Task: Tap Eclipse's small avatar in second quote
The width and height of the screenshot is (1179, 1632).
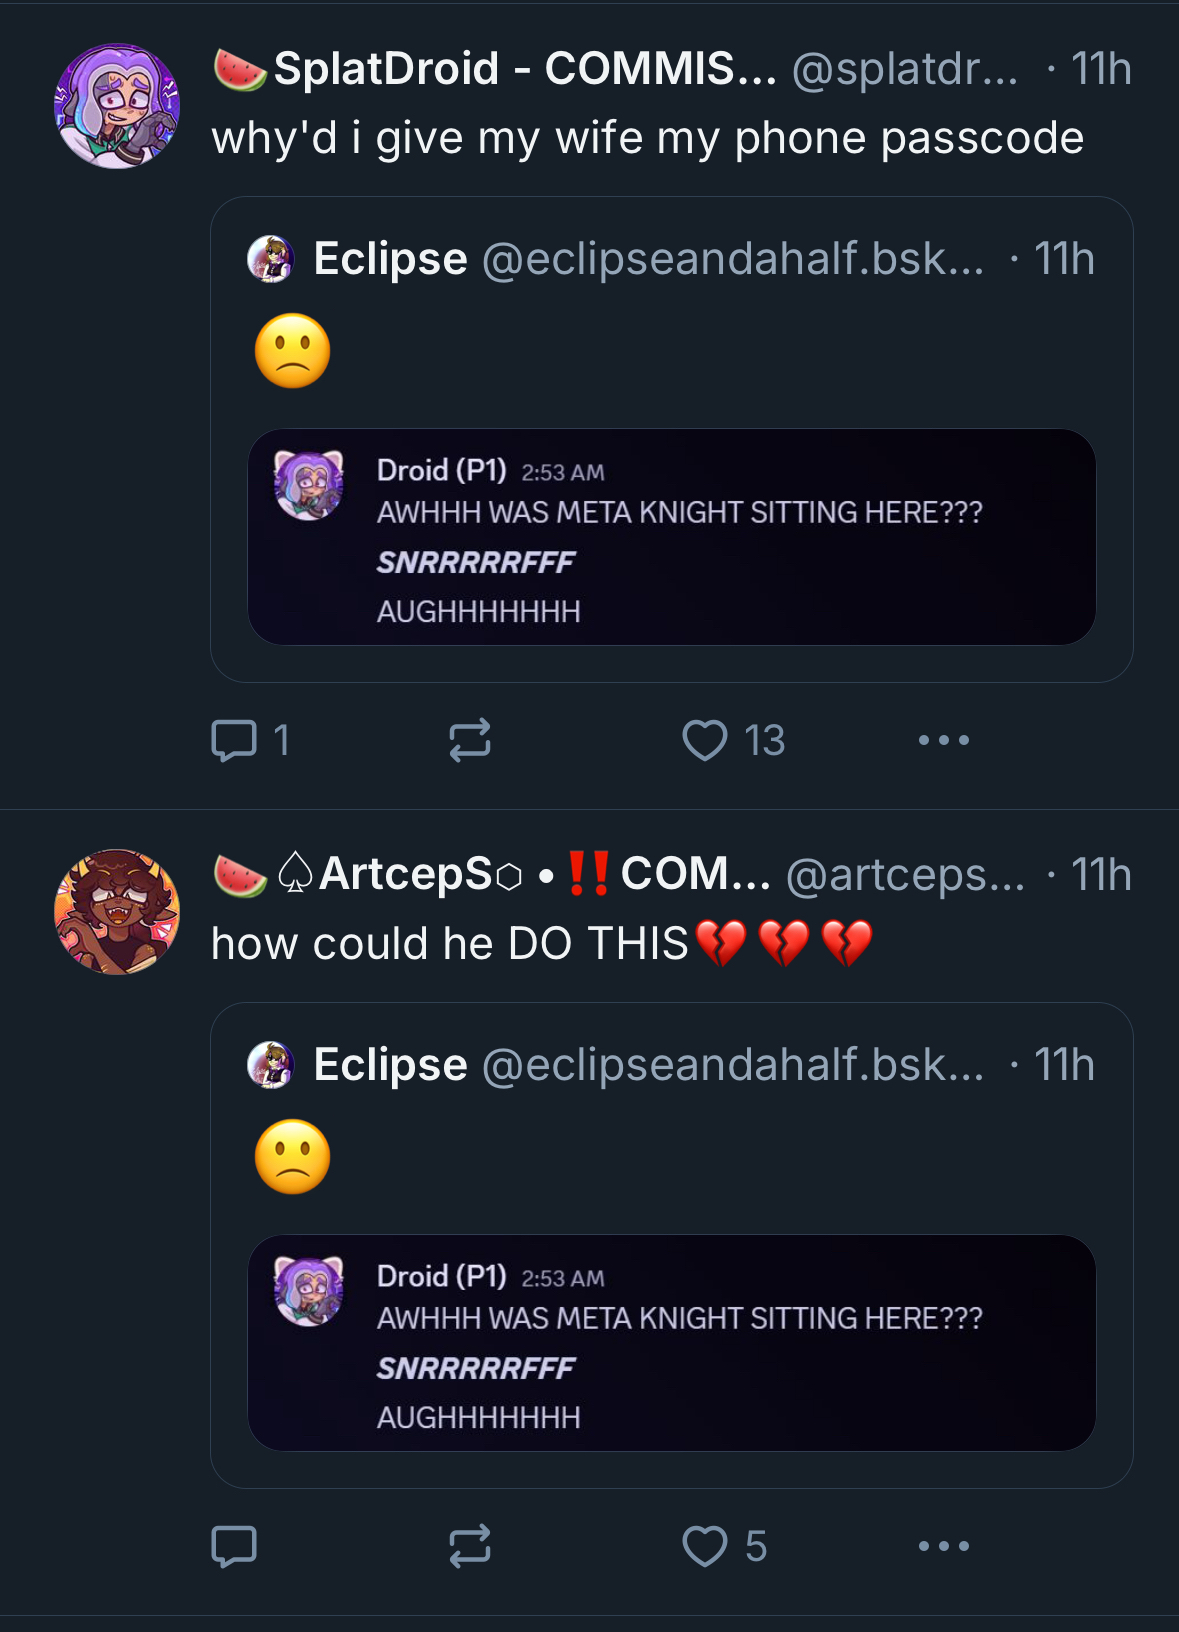Action: (x=270, y=1065)
